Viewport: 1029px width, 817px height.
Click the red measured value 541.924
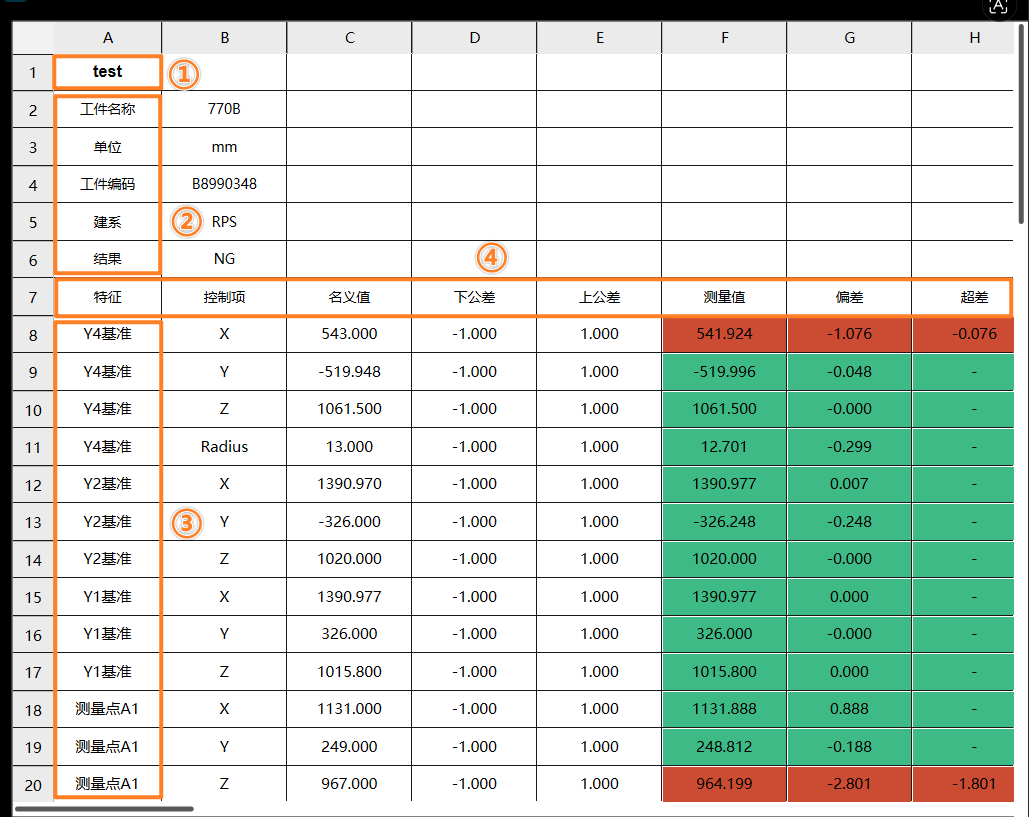pos(724,334)
